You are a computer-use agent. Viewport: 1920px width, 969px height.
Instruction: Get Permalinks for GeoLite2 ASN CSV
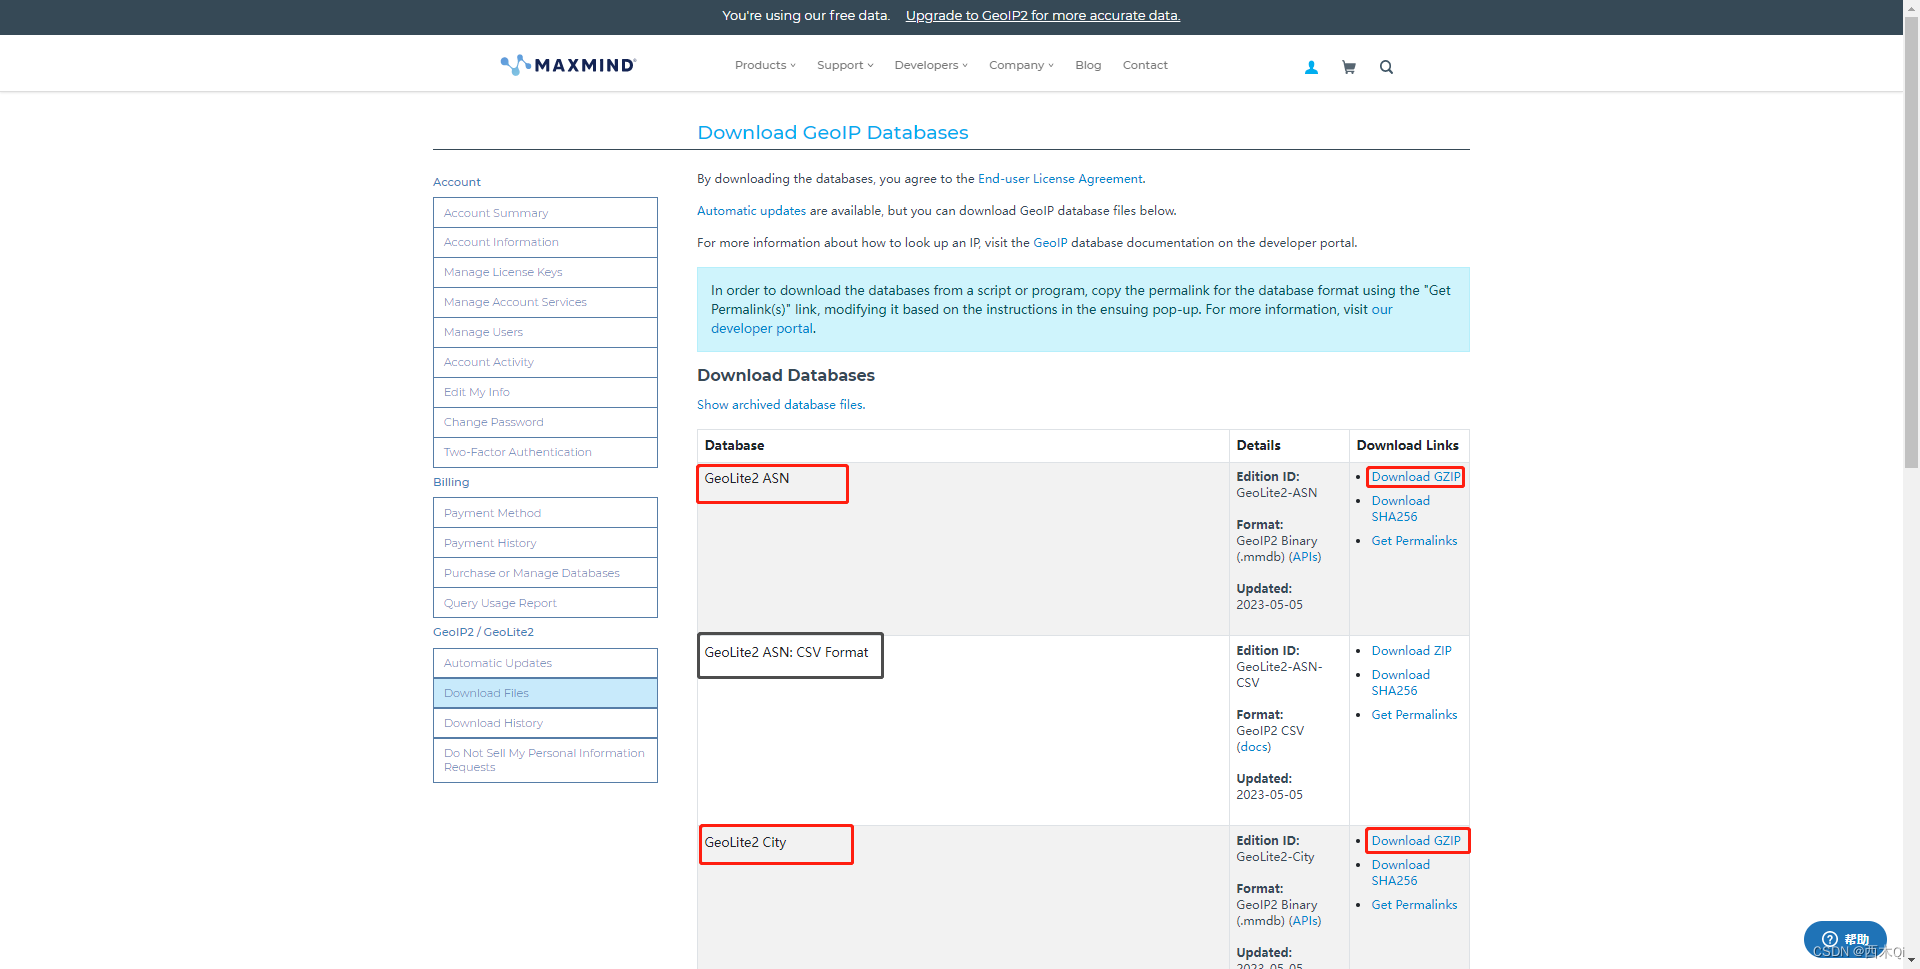[1414, 715]
